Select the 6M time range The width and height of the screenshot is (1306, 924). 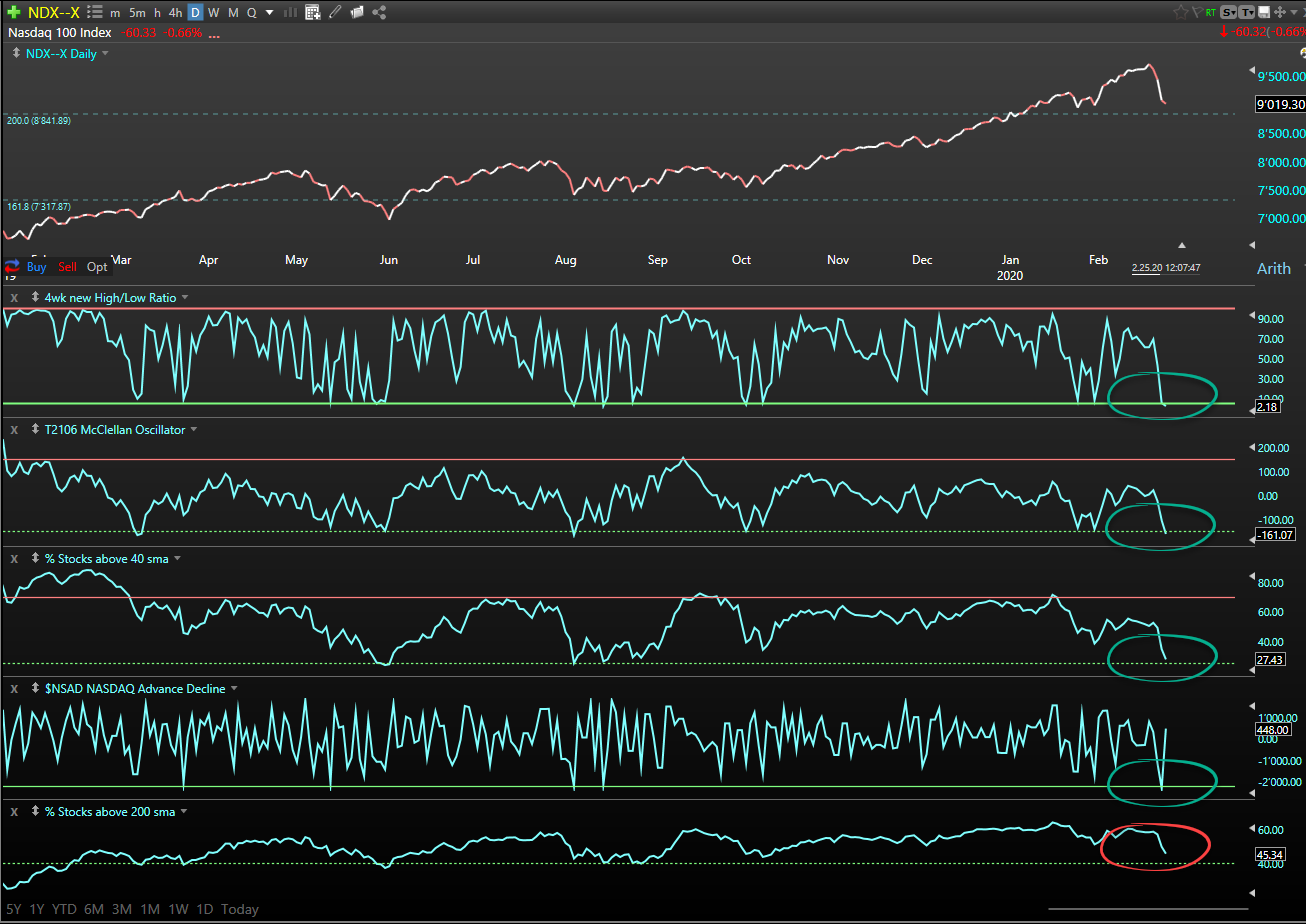pyautogui.click(x=95, y=909)
